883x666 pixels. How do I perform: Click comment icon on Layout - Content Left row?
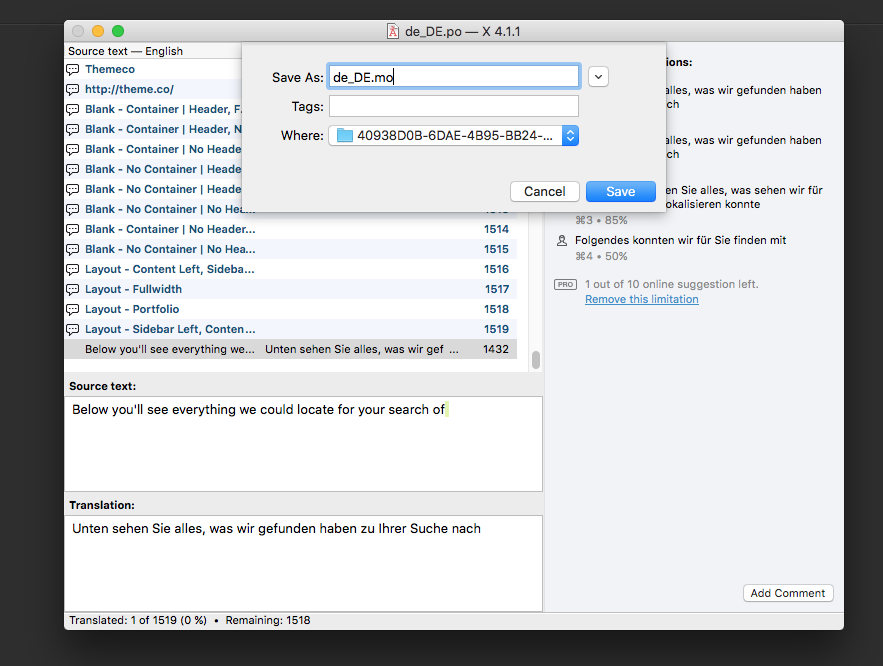73,270
